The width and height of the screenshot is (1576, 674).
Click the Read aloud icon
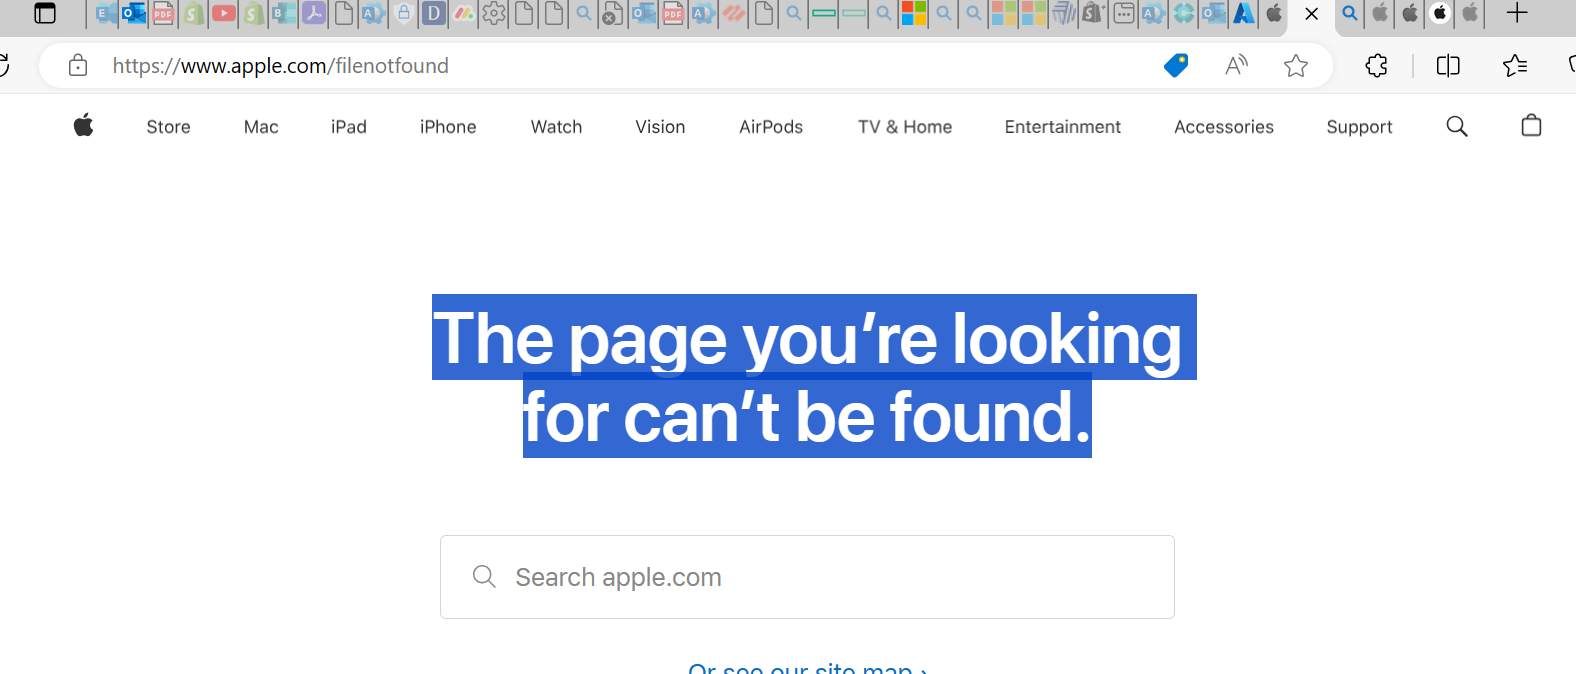tap(1237, 66)
